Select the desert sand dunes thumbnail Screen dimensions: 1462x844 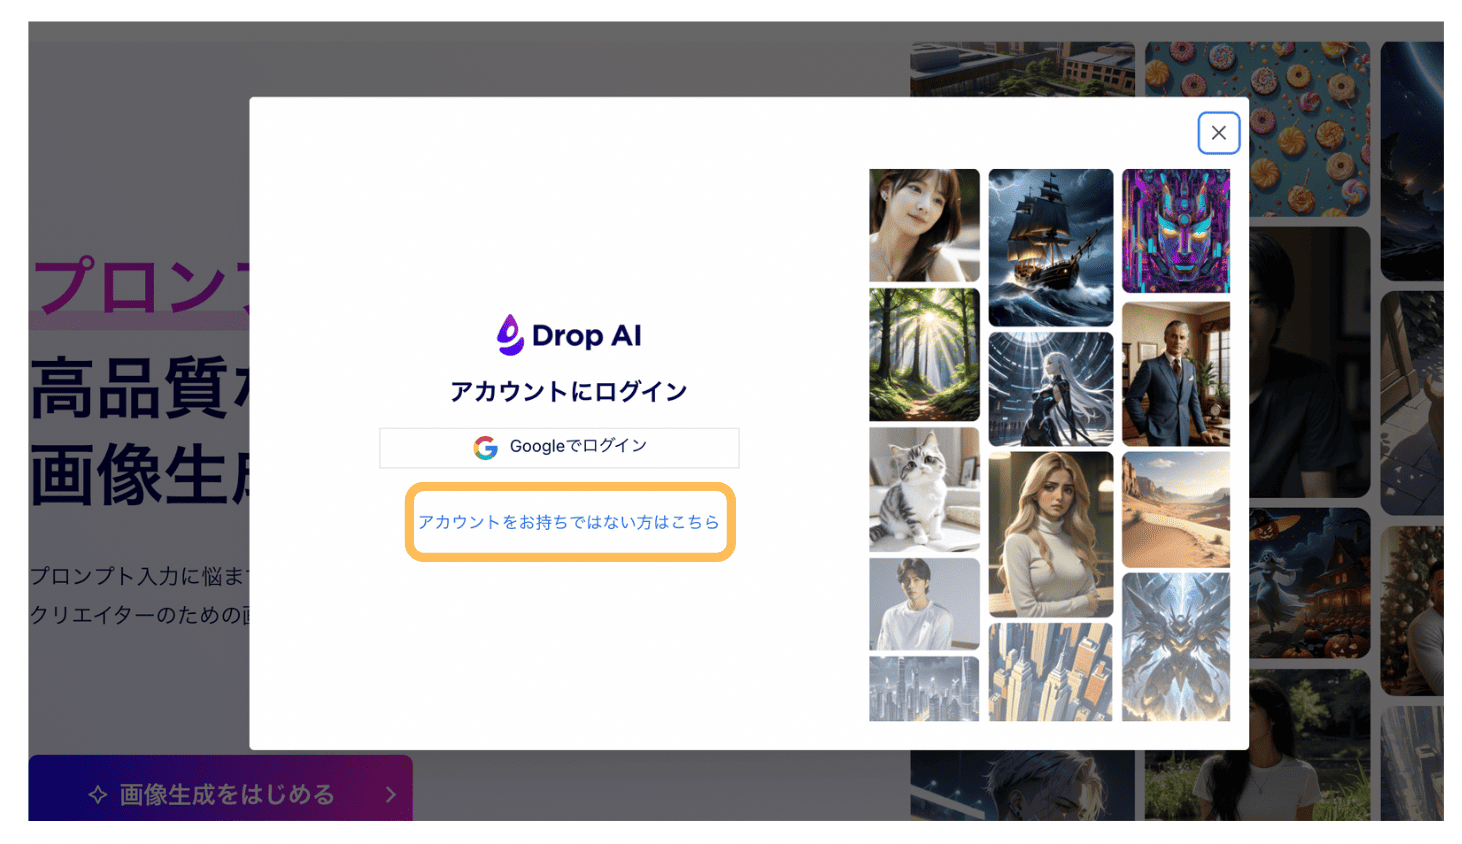tap(1175, 509)
